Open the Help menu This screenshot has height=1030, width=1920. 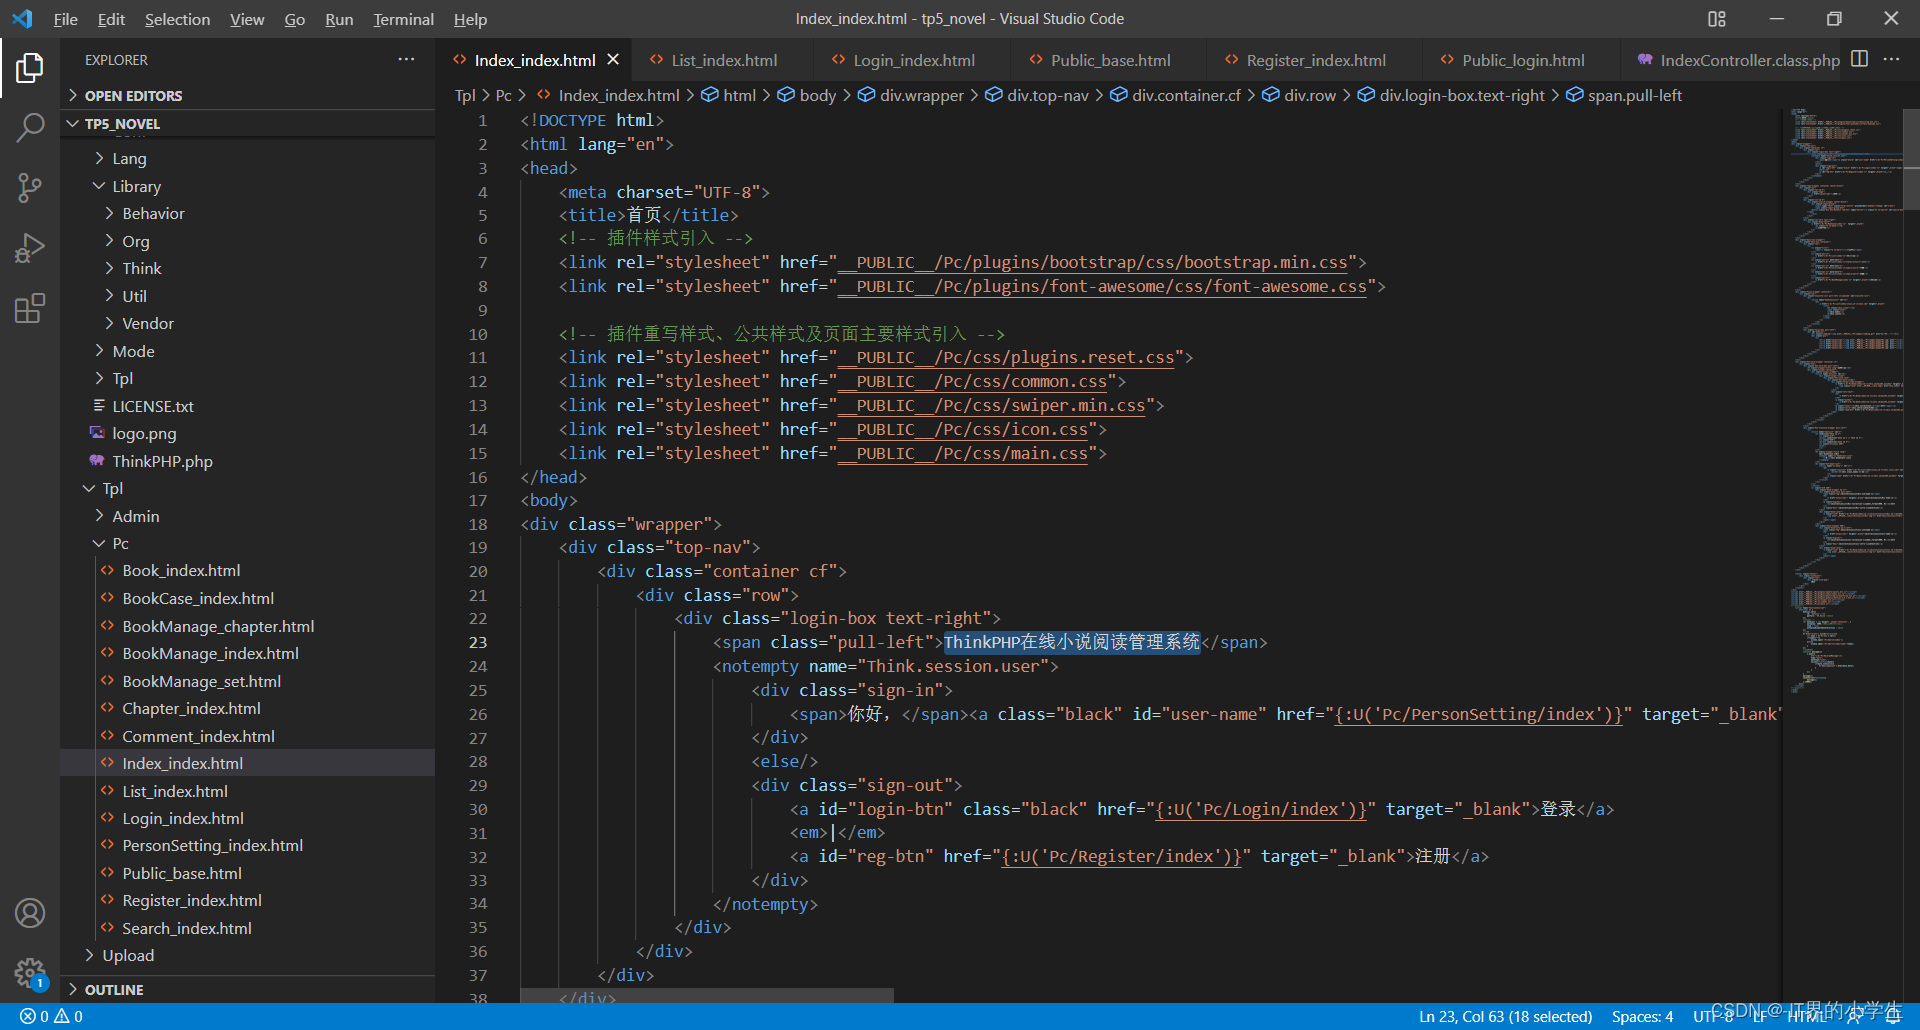tap(470, 19)
